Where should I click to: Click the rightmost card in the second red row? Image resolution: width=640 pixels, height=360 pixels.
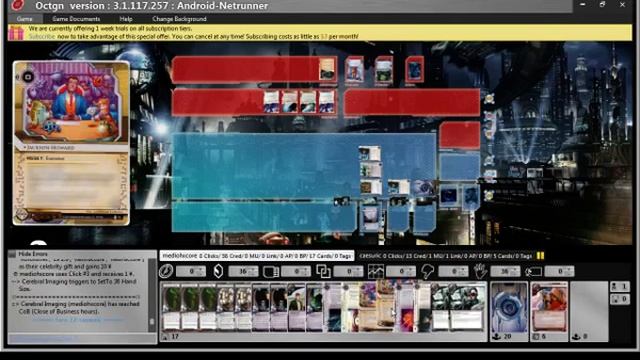(x=327, y=102)
